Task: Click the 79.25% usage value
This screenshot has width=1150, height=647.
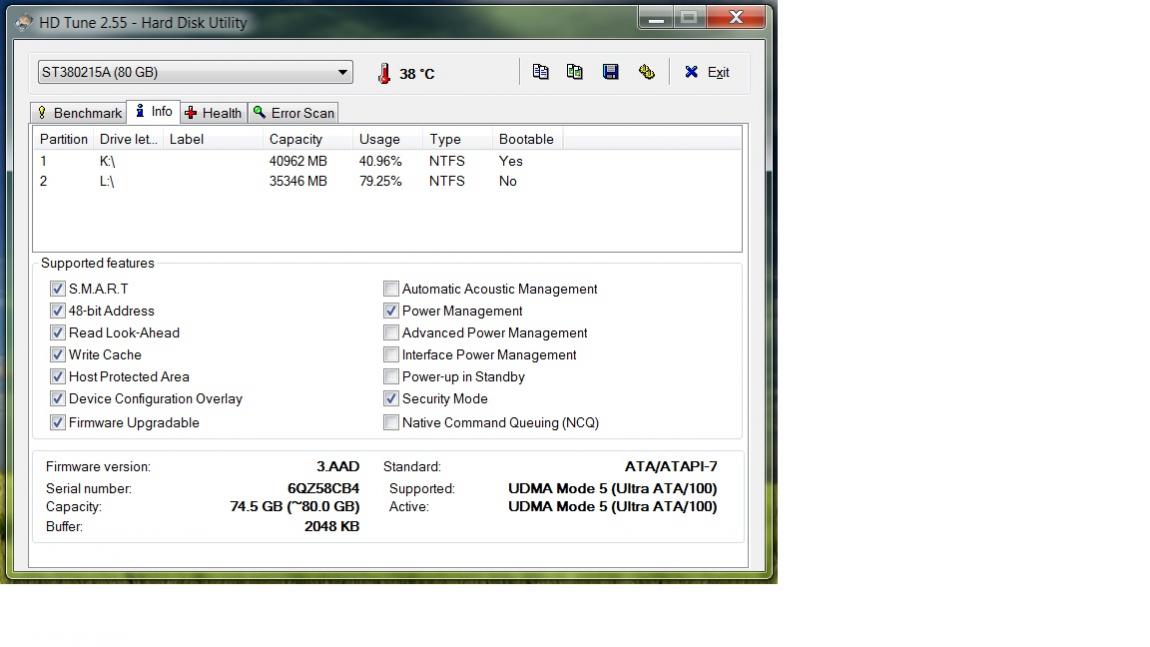Action: (380, 181)
